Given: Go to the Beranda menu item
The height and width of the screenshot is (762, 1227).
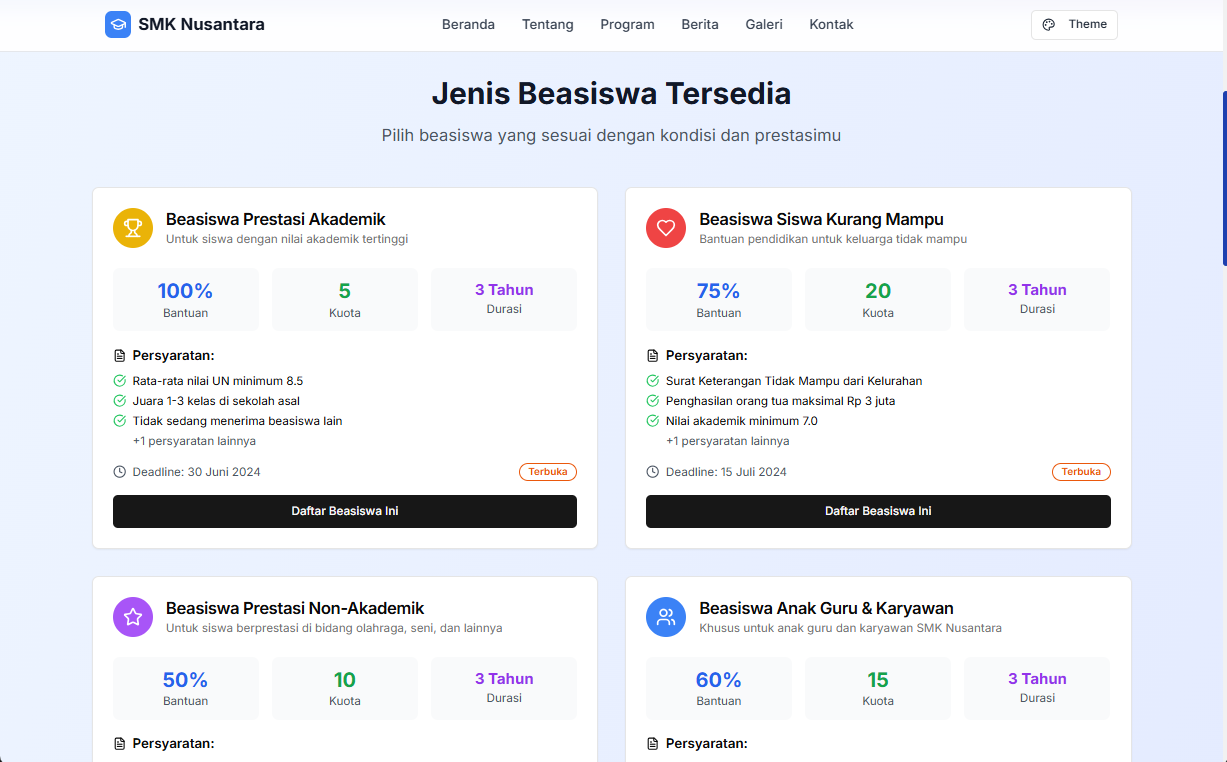Looking at the screenshot, I should (468, 25).
